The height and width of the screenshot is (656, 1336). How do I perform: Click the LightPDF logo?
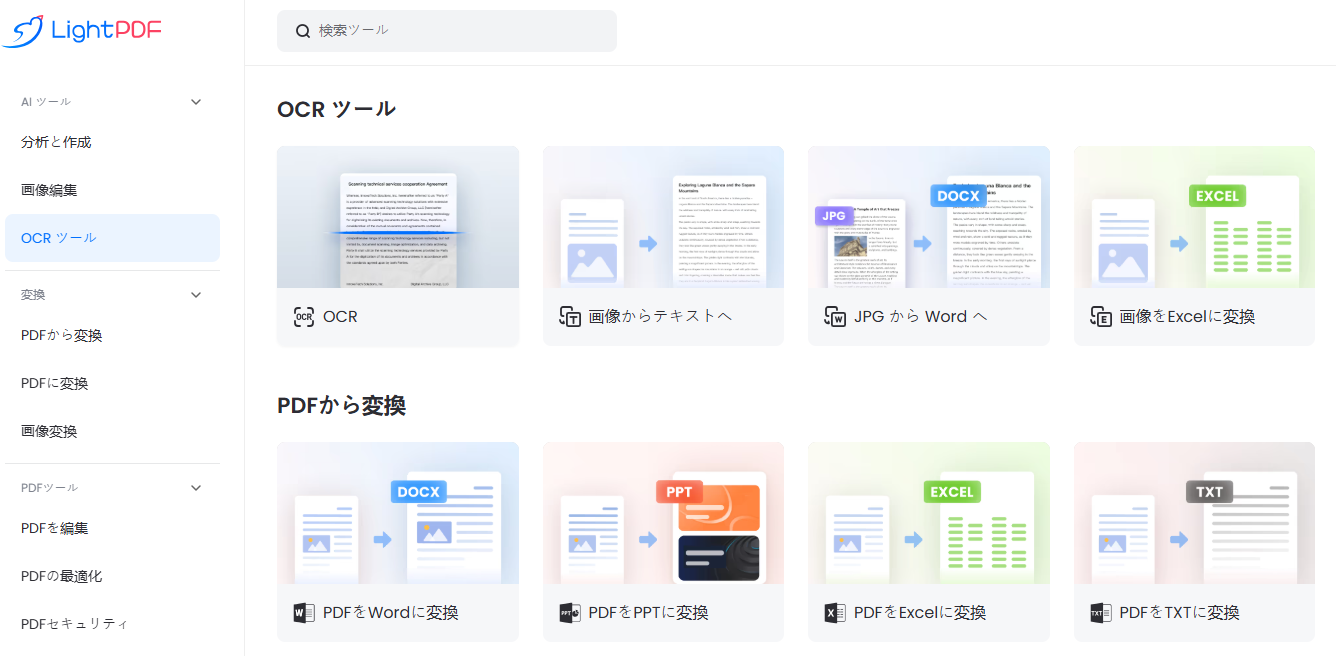coord(82,31)
